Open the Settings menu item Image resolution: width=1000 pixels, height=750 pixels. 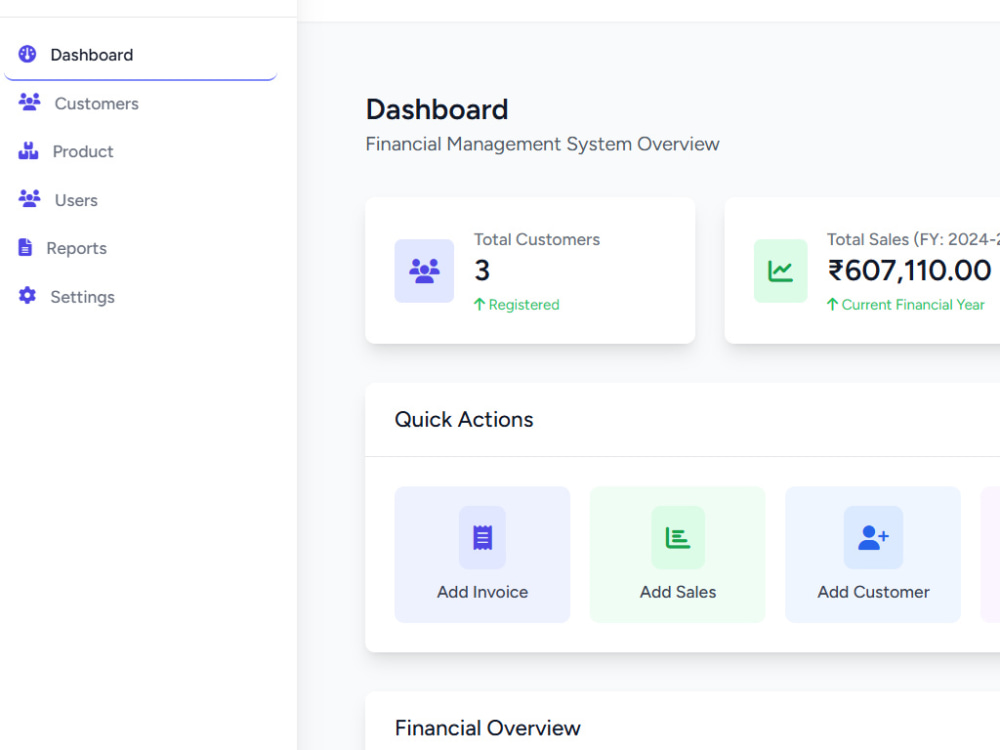tap(140, 297)
